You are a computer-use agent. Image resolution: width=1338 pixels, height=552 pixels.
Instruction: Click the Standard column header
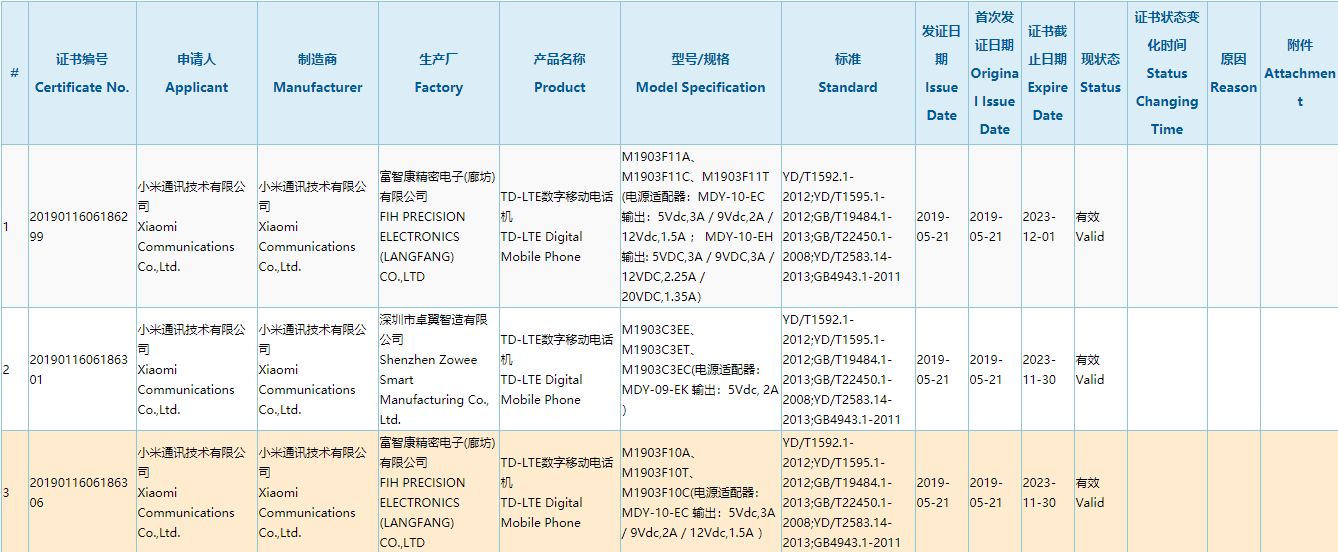coord(847,73)
